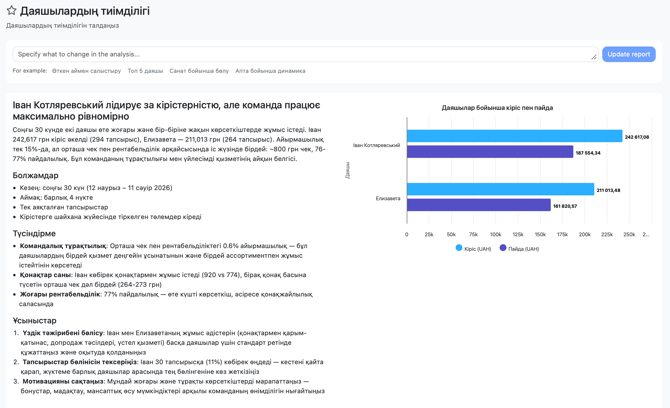This screenshot has height=408, width=670.
Task: Toggle the Пайда (UAH) series legend label
Action: [523, 249]
